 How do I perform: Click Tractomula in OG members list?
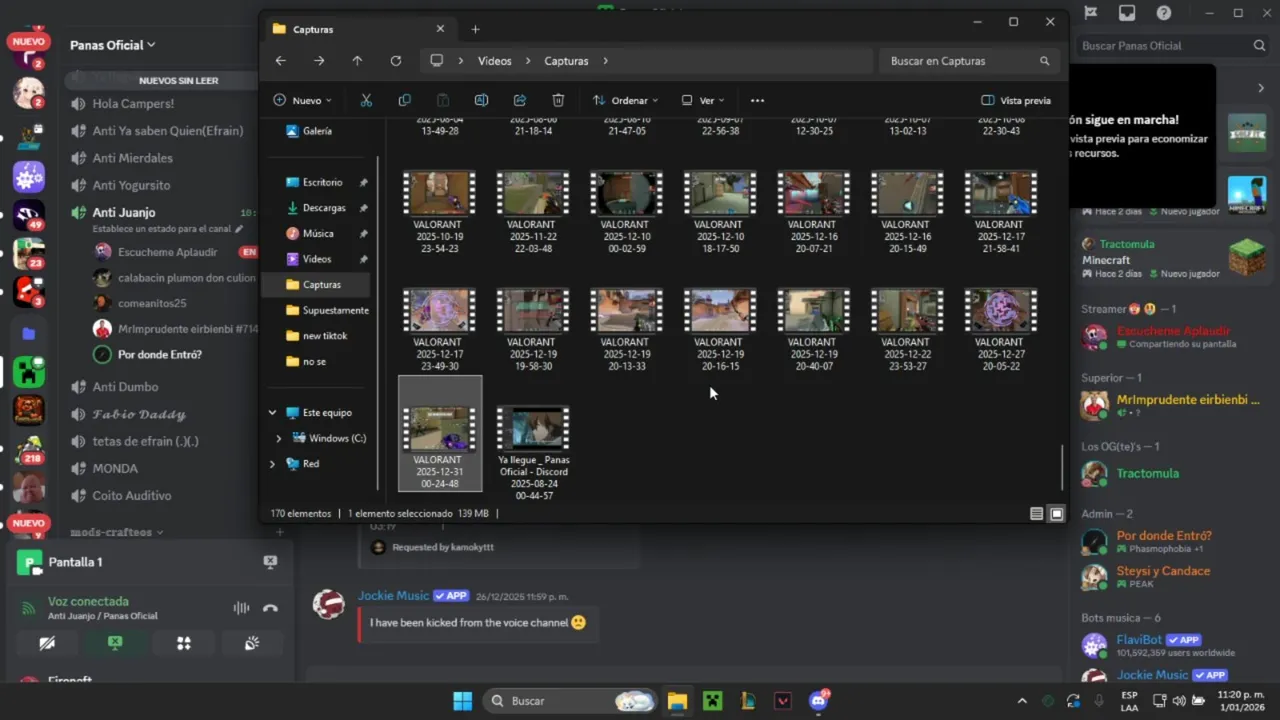pos(1147,473)
